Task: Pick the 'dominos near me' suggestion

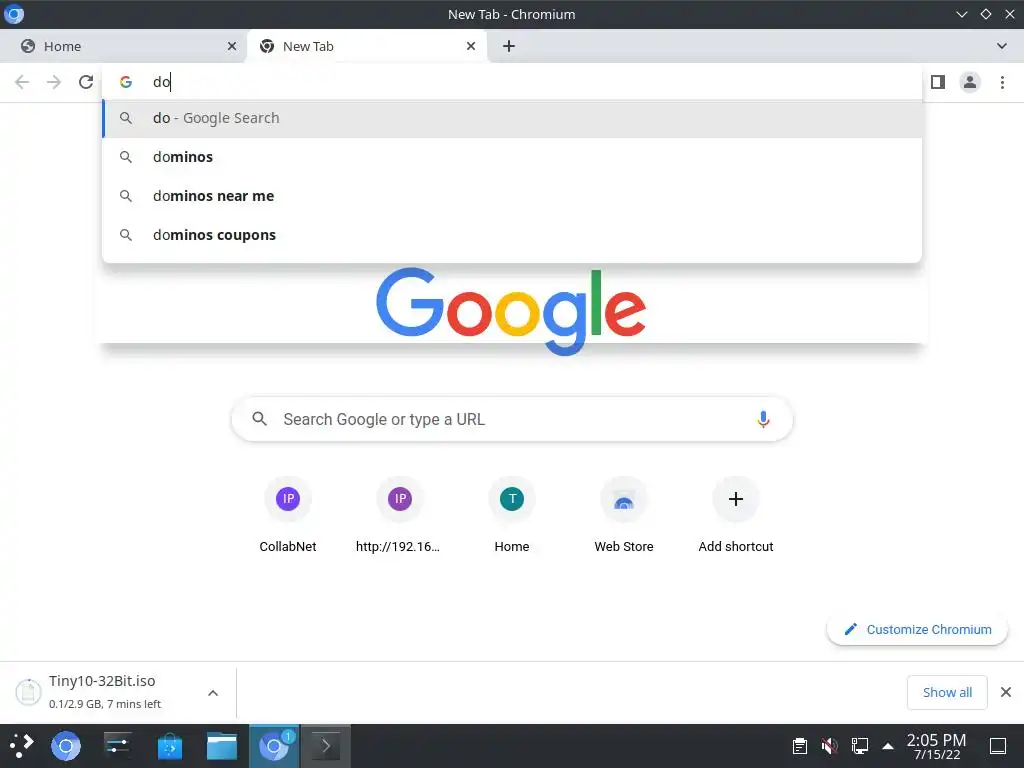Action: [x=512, y=196]
